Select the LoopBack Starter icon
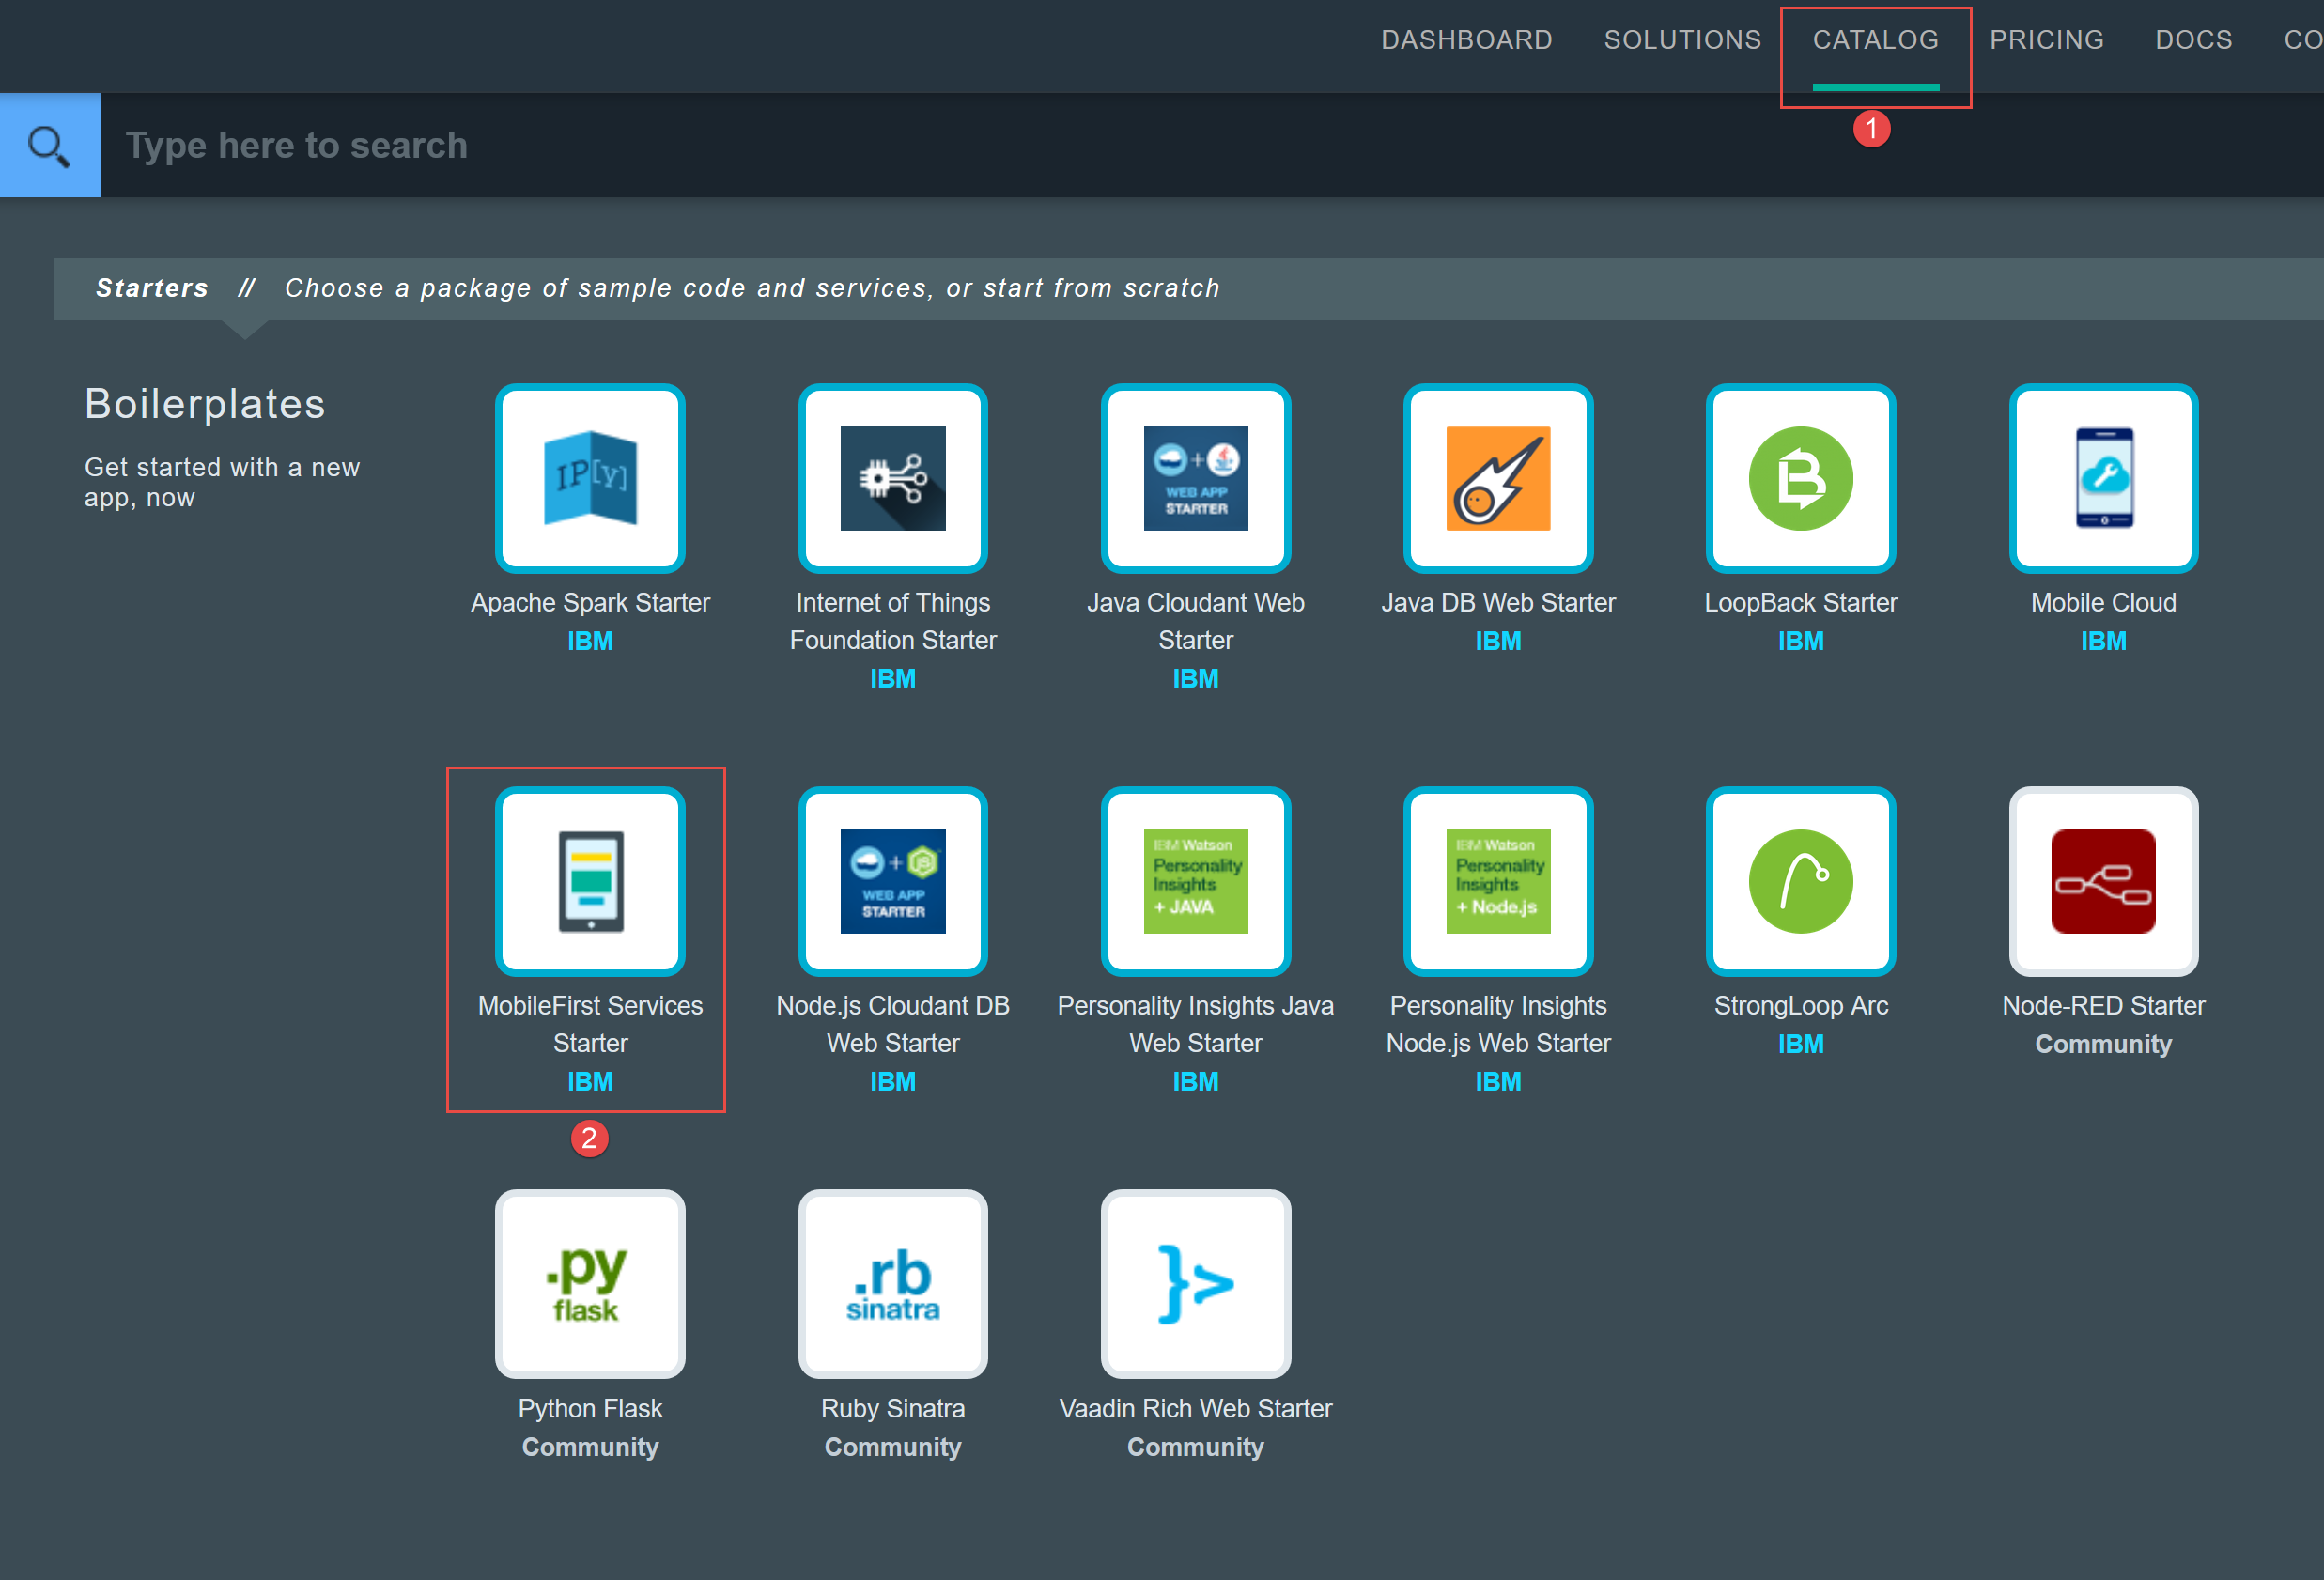The height and width of the screenshot is (1580, 2324). [1801, 478]
